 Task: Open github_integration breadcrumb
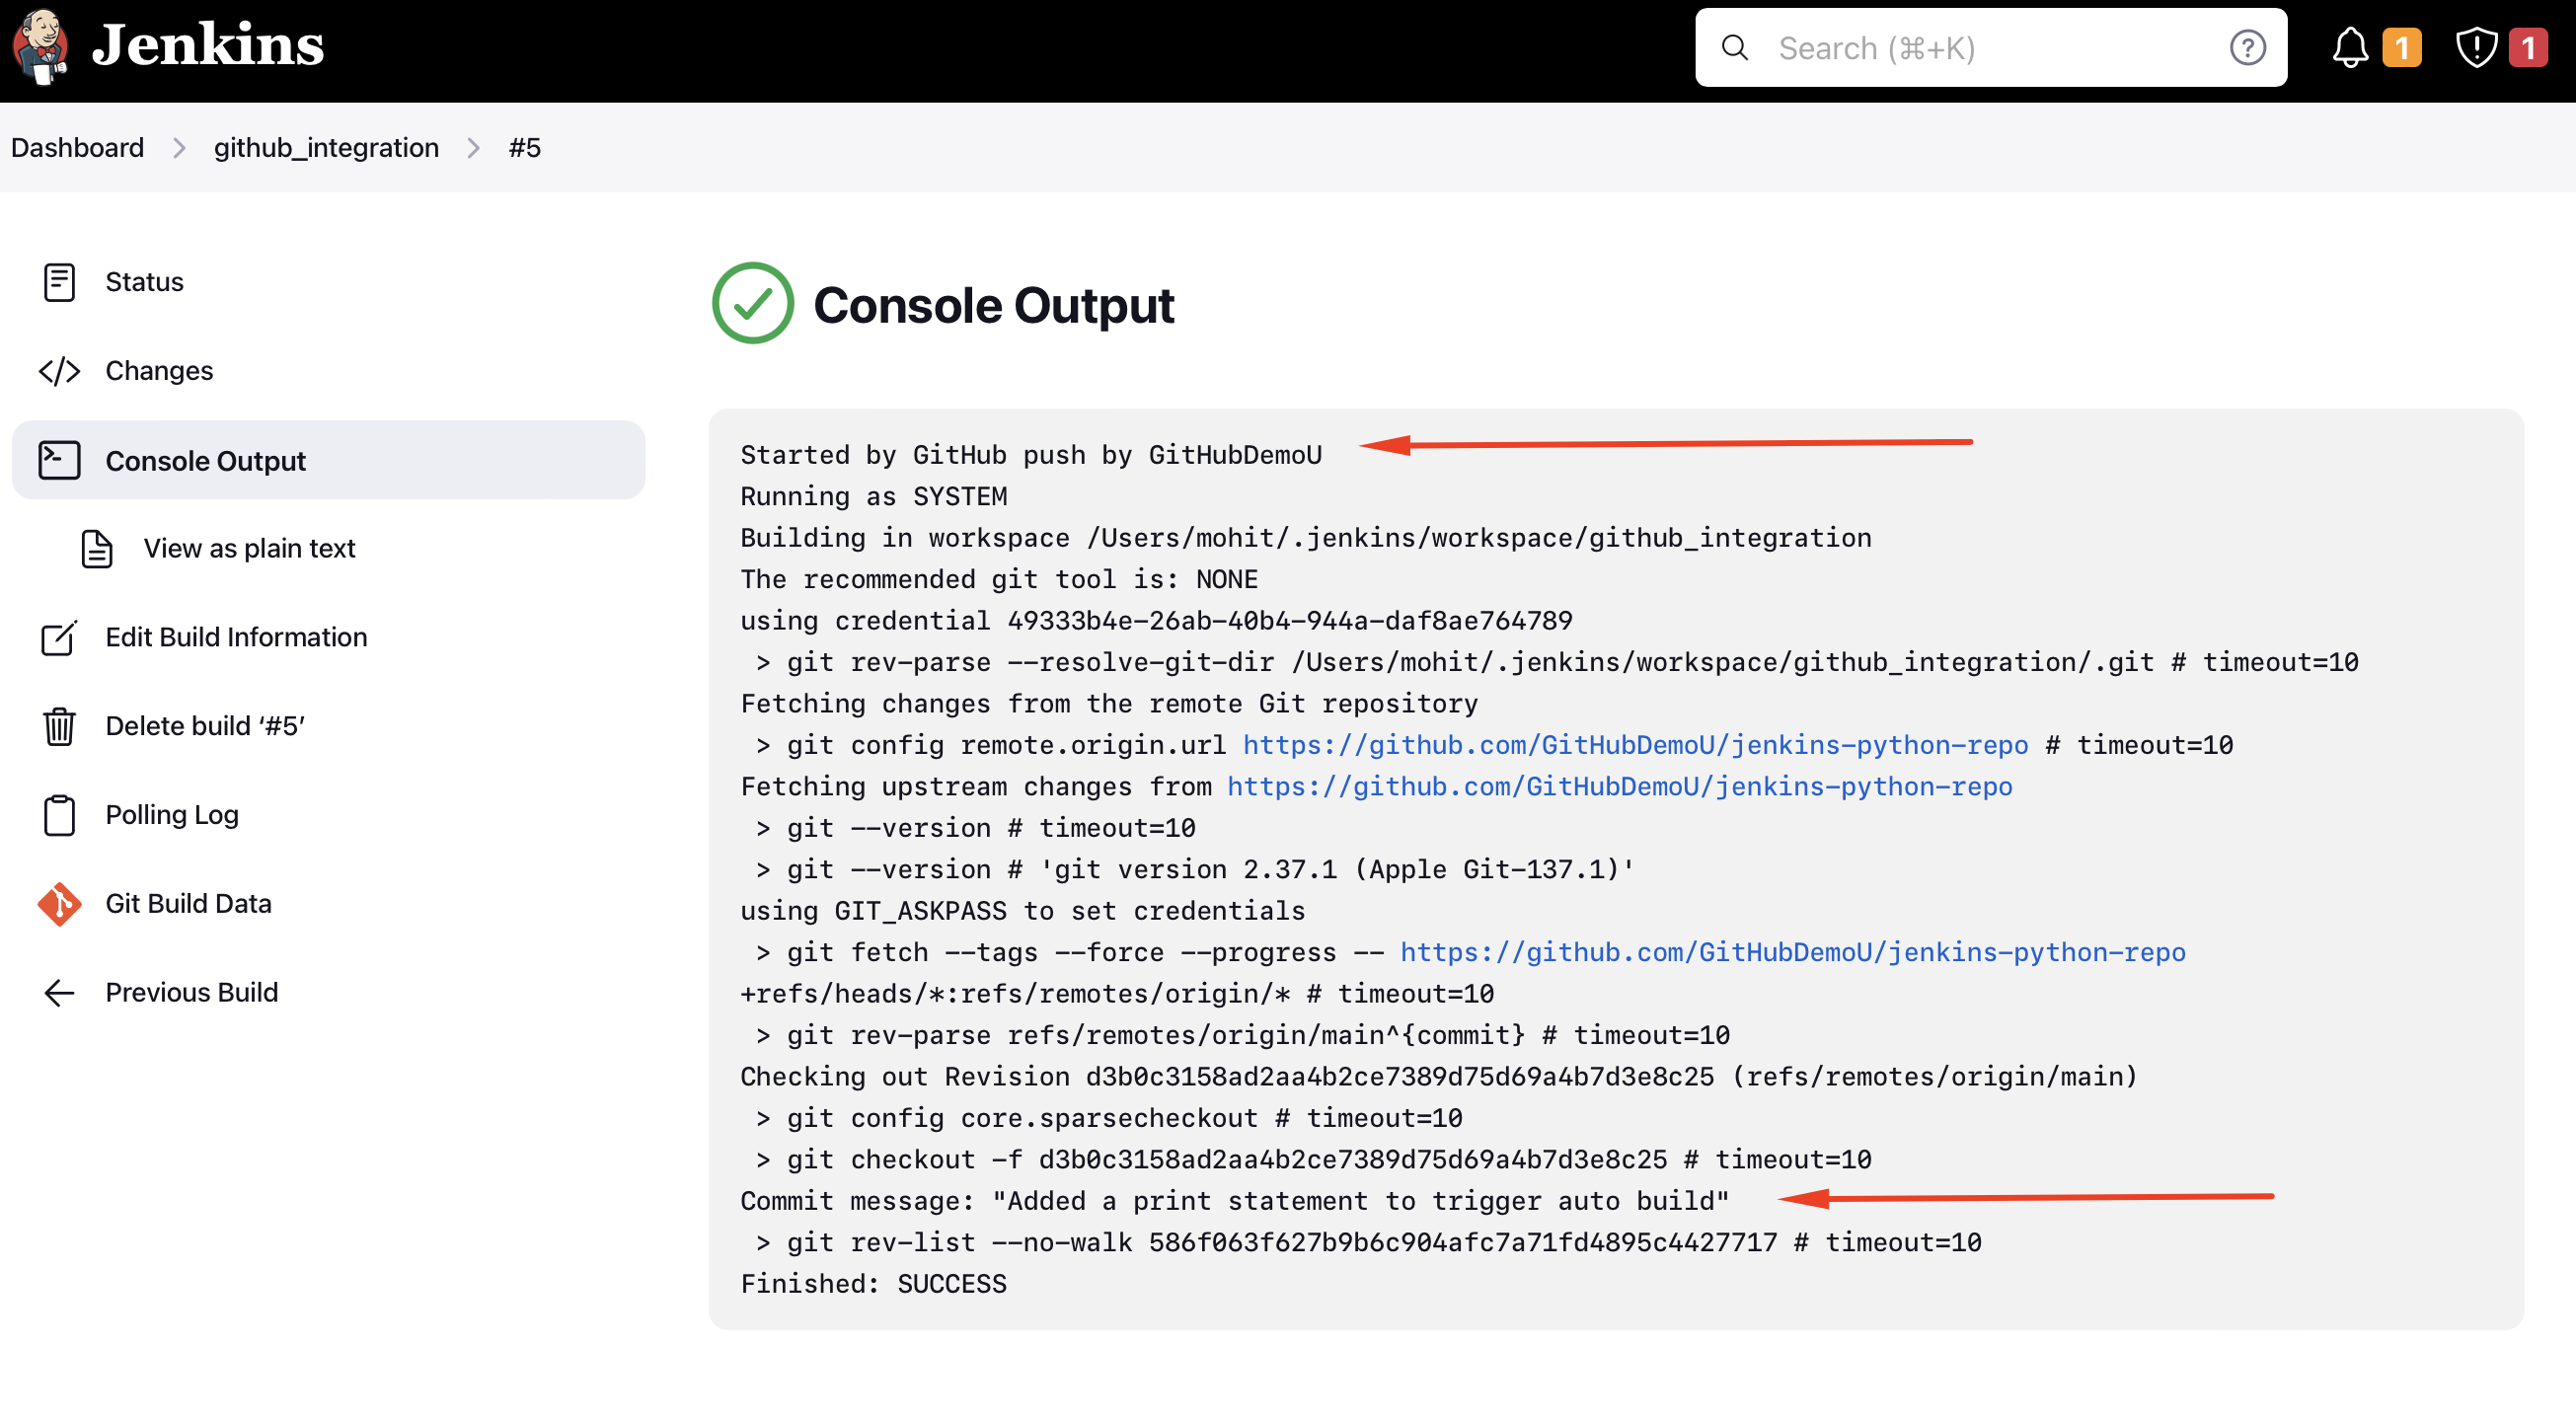(326, 148)
